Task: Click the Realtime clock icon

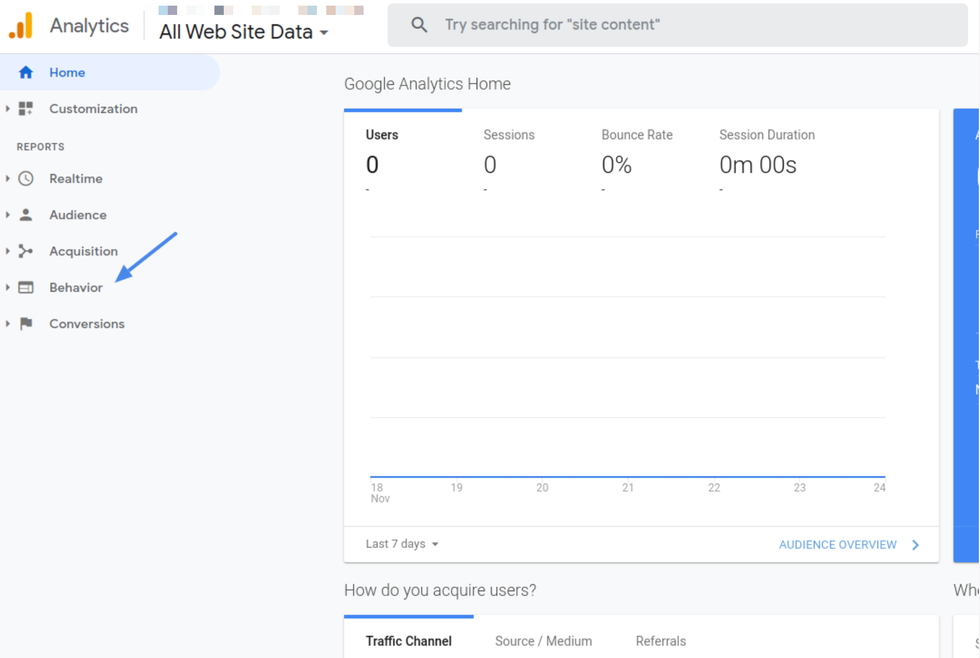Action: coord(26,179)
